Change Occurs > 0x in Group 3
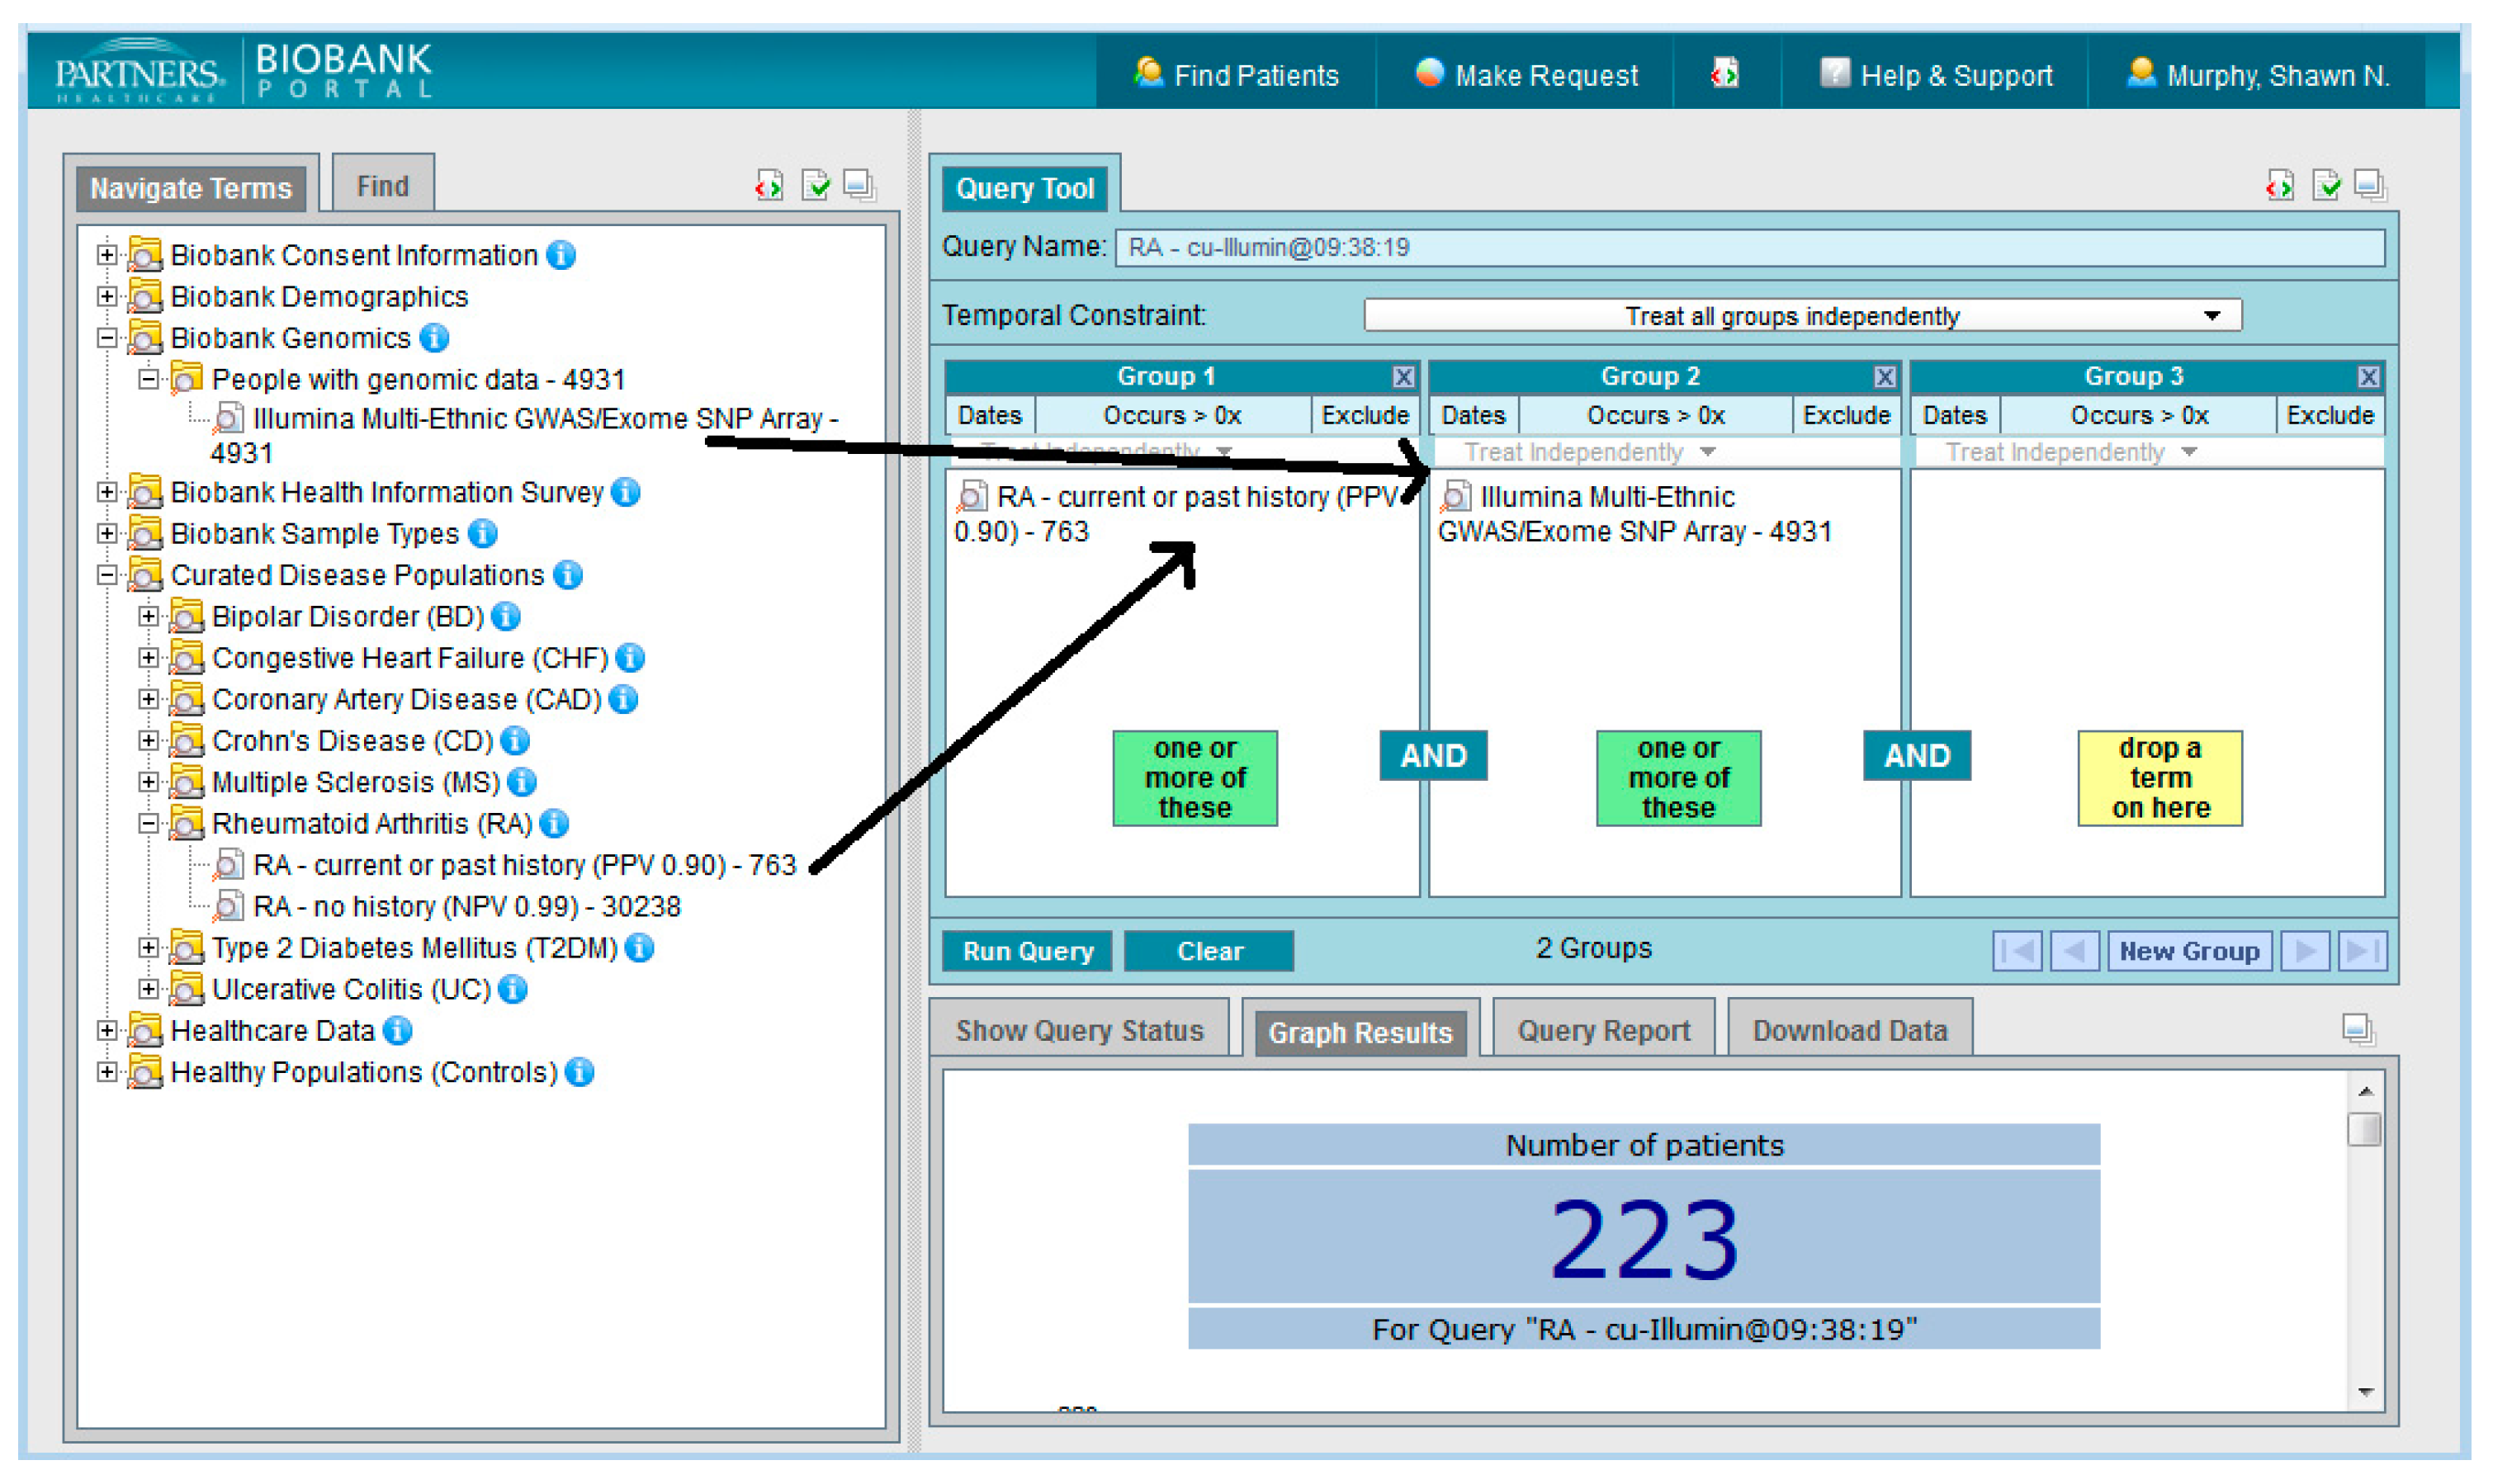This screenshot has height=1484, width=2493. (x=2138, y=415)
